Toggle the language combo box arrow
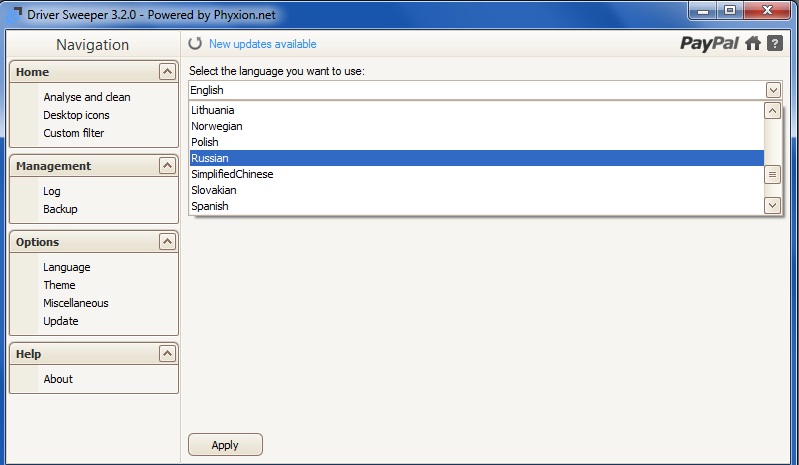Screen dimensions: 799x465 pos(773,90)
